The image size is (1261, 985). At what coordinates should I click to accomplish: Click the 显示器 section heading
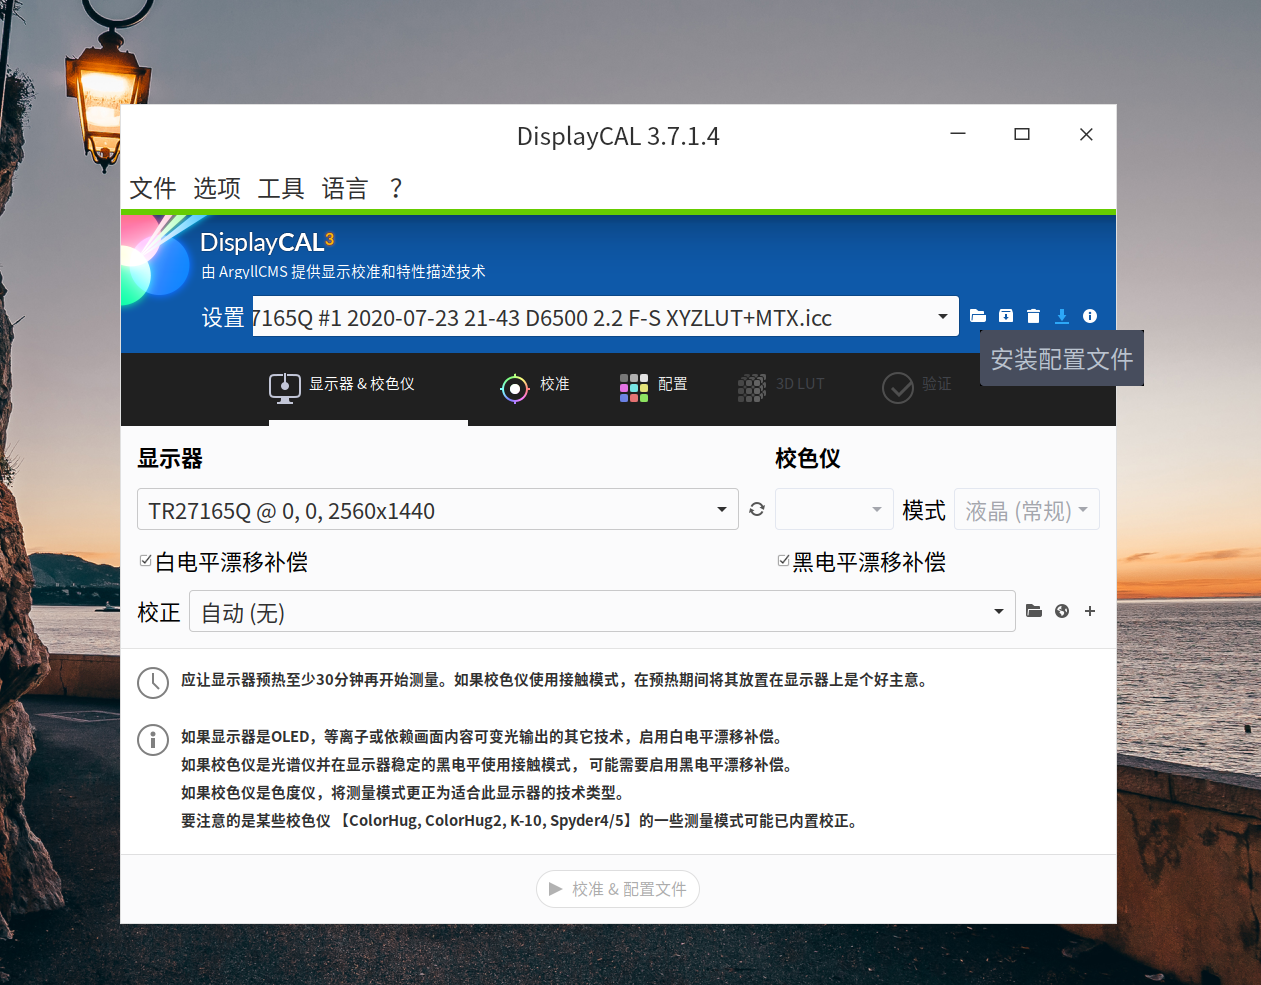coord(170,459)
